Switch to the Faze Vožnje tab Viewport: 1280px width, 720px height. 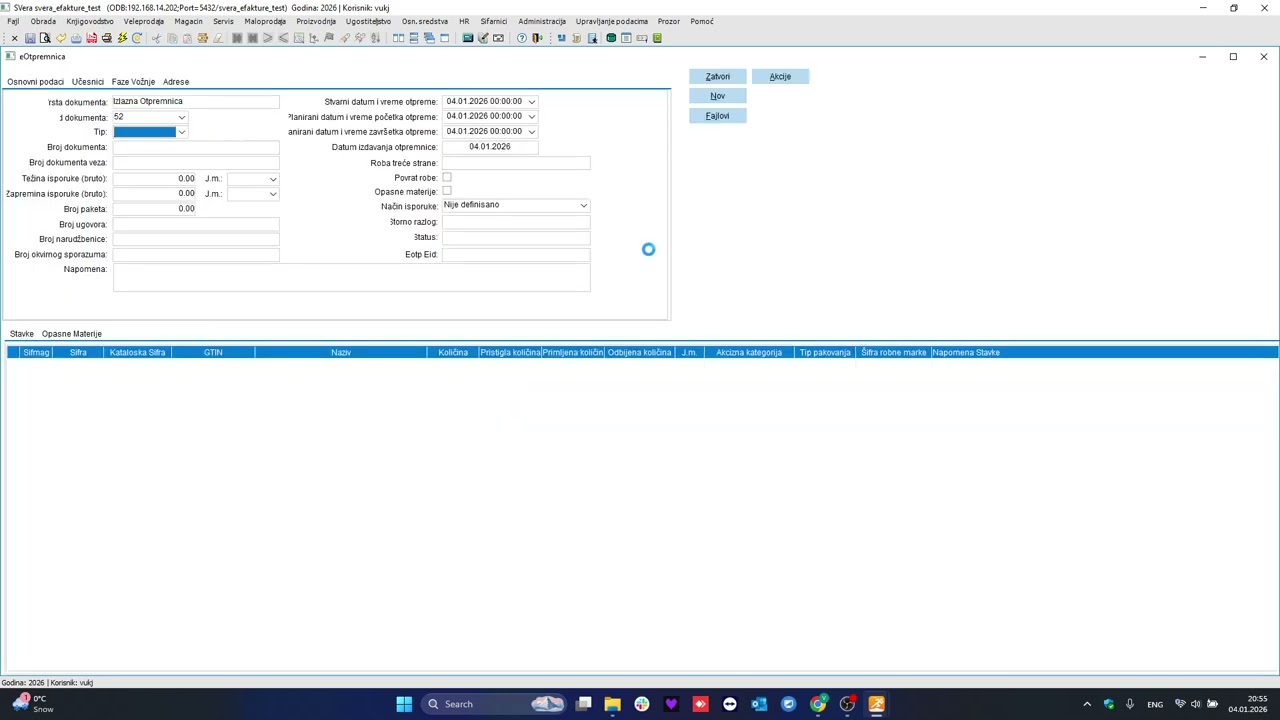tap(133, 82)
